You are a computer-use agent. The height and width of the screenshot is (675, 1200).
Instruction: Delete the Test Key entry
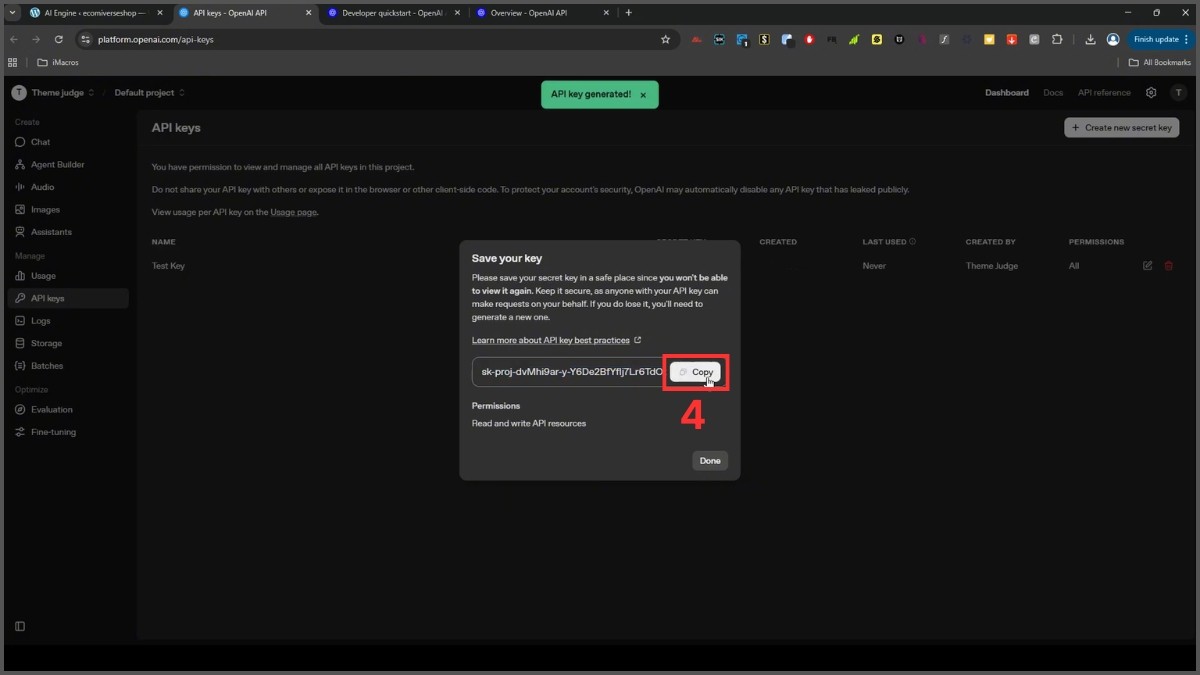(x=1168, y=266)
